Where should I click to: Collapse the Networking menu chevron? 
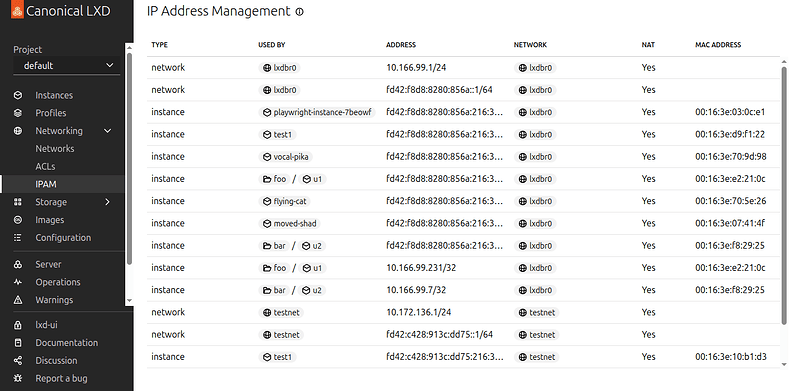pos(108,131)
